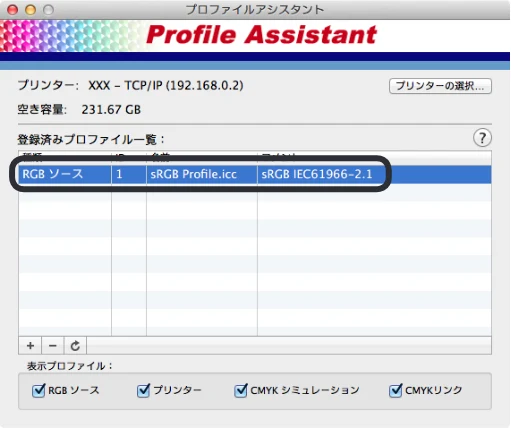Click printer name XXX – TCP/IP (192.168.0.2)
The height and width of the screenshot is (428, 511).
tap(166, 86)
